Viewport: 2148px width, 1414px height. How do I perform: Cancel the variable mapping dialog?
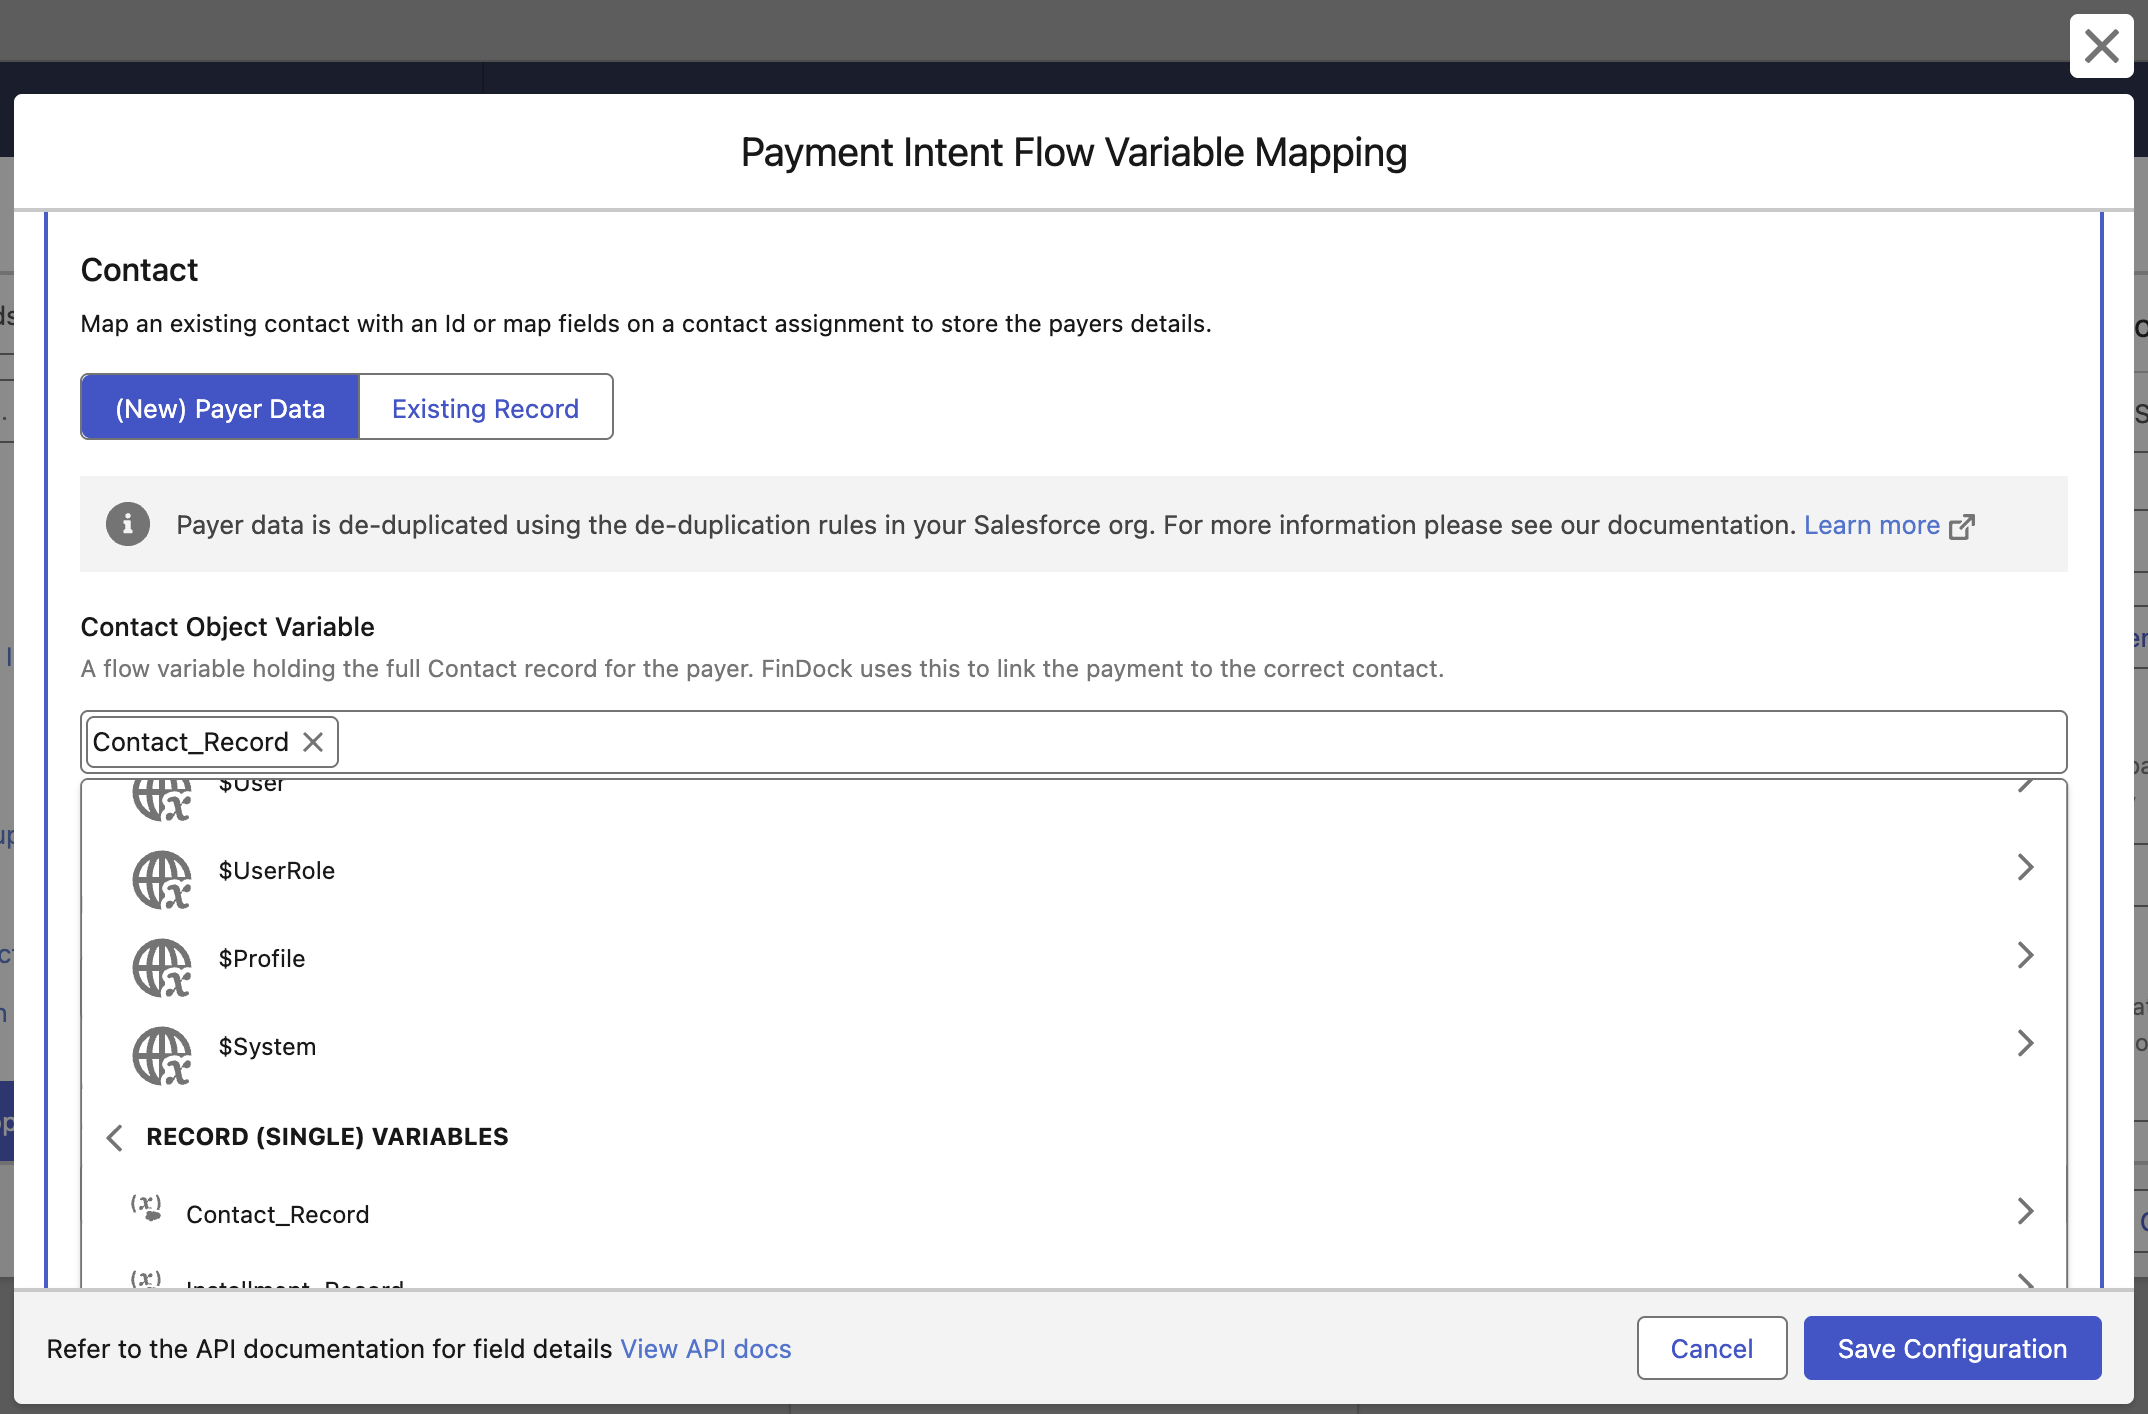tap(1711, 1348)
